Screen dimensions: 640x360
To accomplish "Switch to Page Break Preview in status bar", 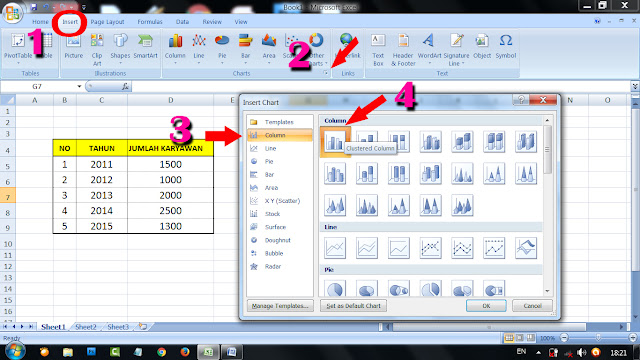I will 530,338.
